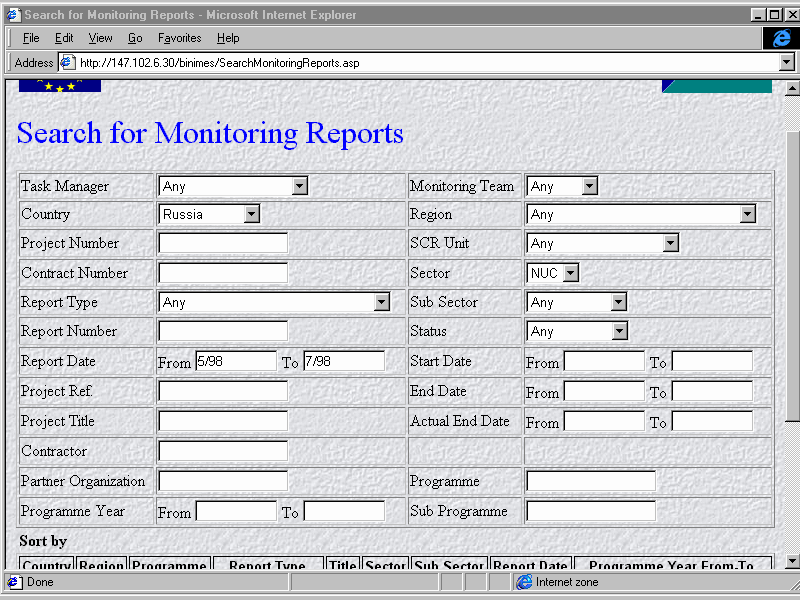This screenshot has height=600, width=800.
Task: Open the address bar URL history dropdown
Action: (785, 63)
